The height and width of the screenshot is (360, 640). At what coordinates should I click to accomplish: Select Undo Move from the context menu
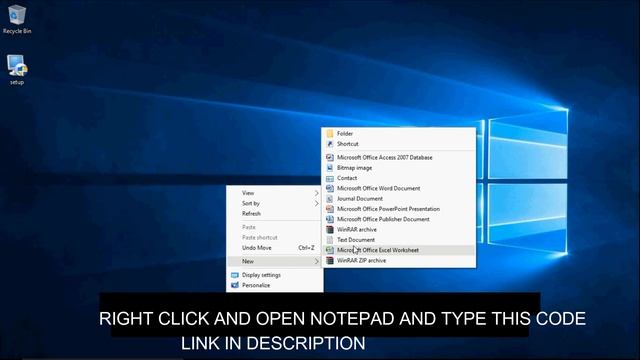click(x=274, y=248)
